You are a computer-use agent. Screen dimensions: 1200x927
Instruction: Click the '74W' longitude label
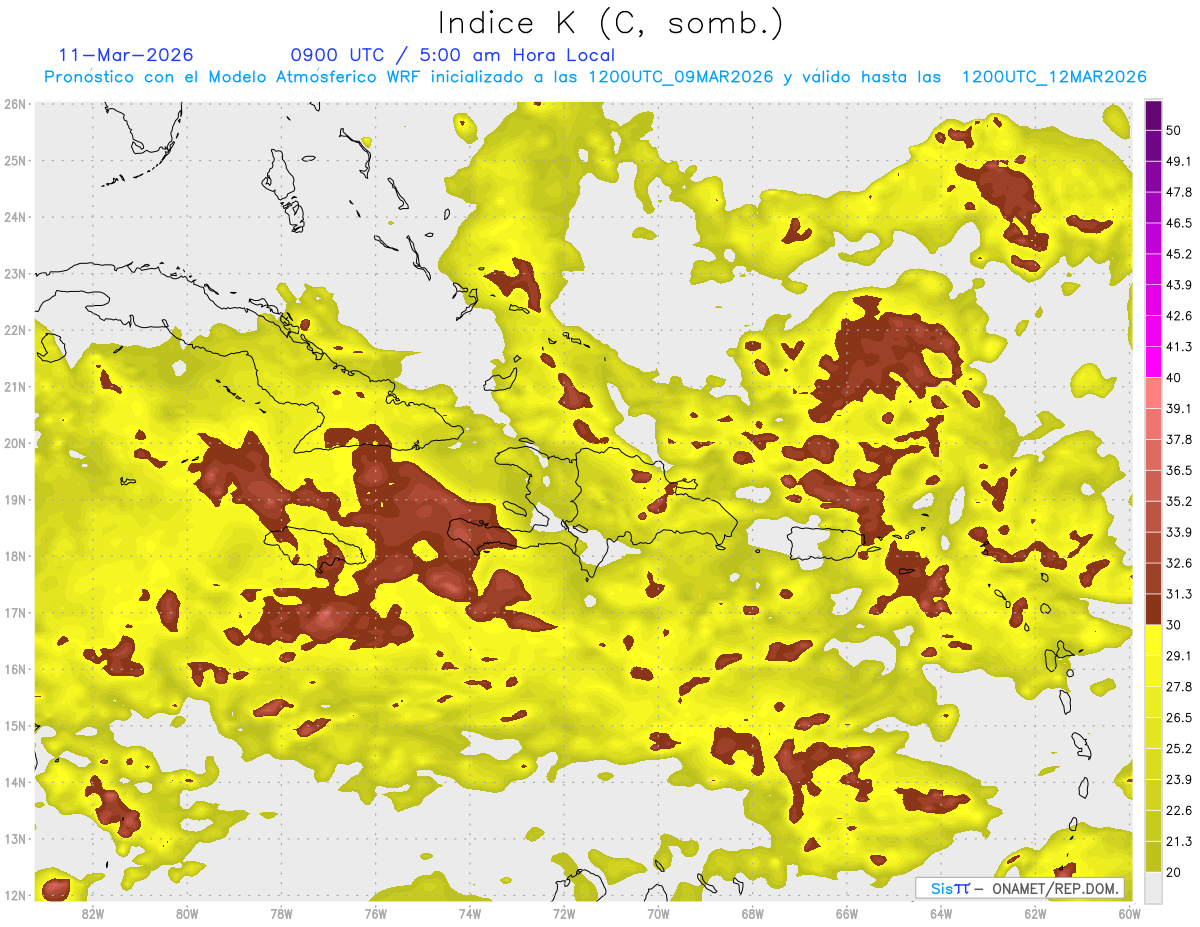coord(470,913)
